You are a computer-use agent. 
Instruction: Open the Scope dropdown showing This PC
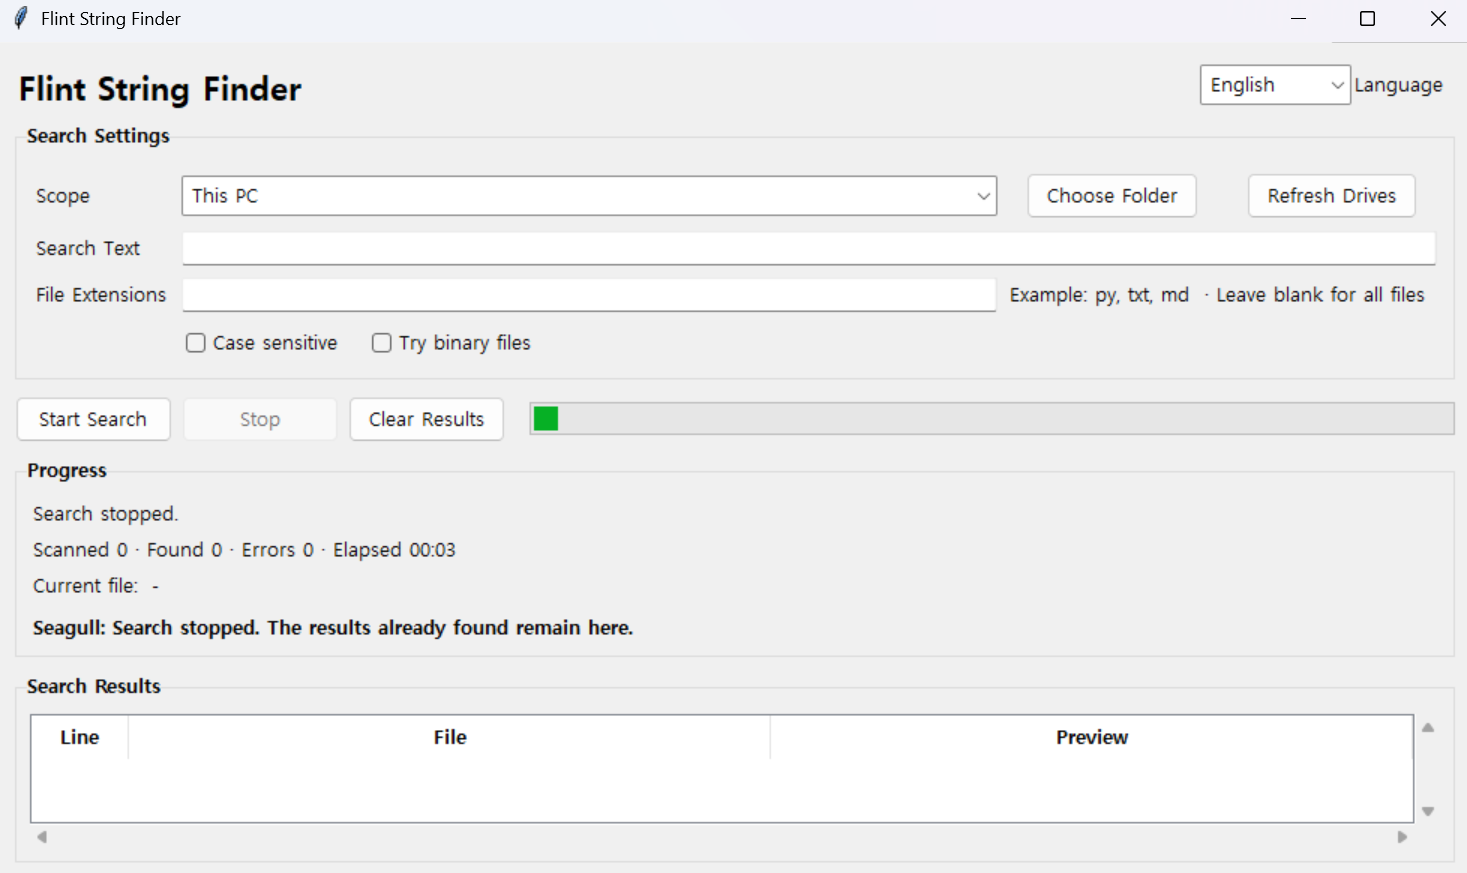(589, 196)
